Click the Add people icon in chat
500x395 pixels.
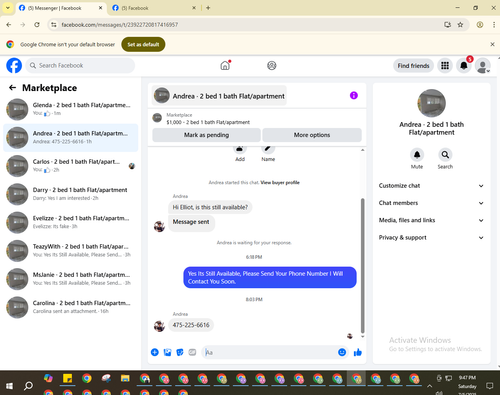[x=240, y=149]
